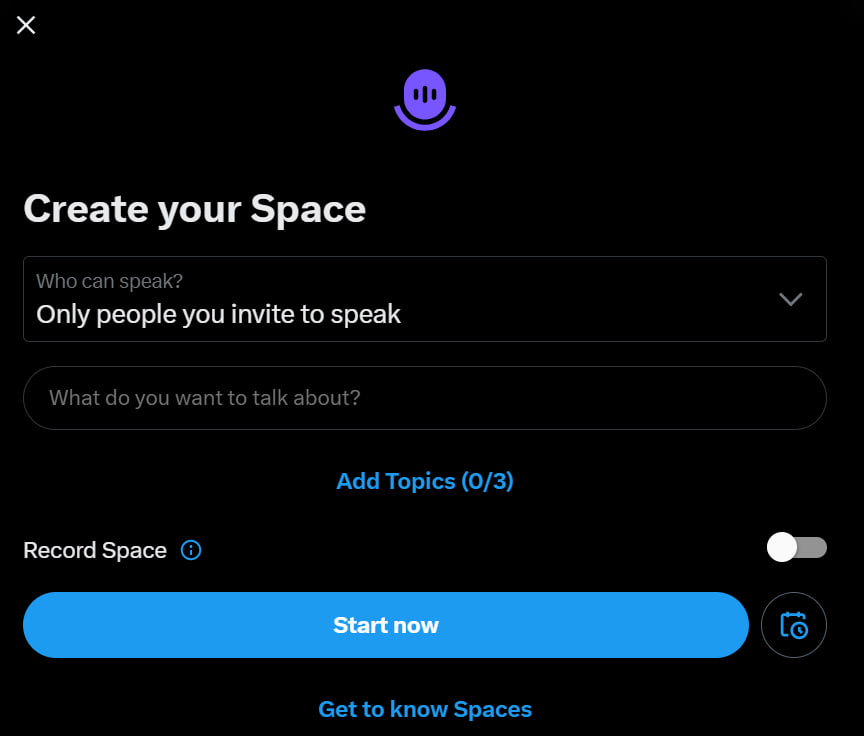Click the Record Space label text

pos(95,550)
